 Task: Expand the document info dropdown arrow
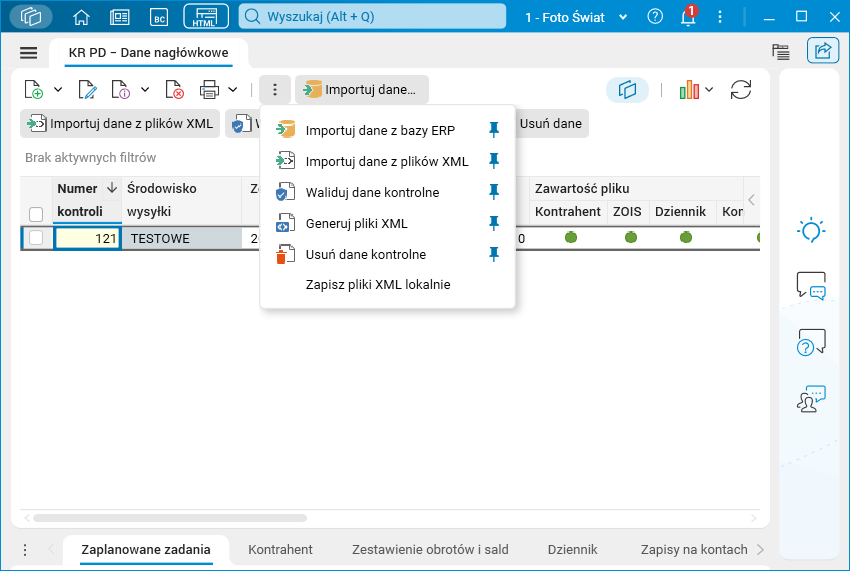pos(145,89)
